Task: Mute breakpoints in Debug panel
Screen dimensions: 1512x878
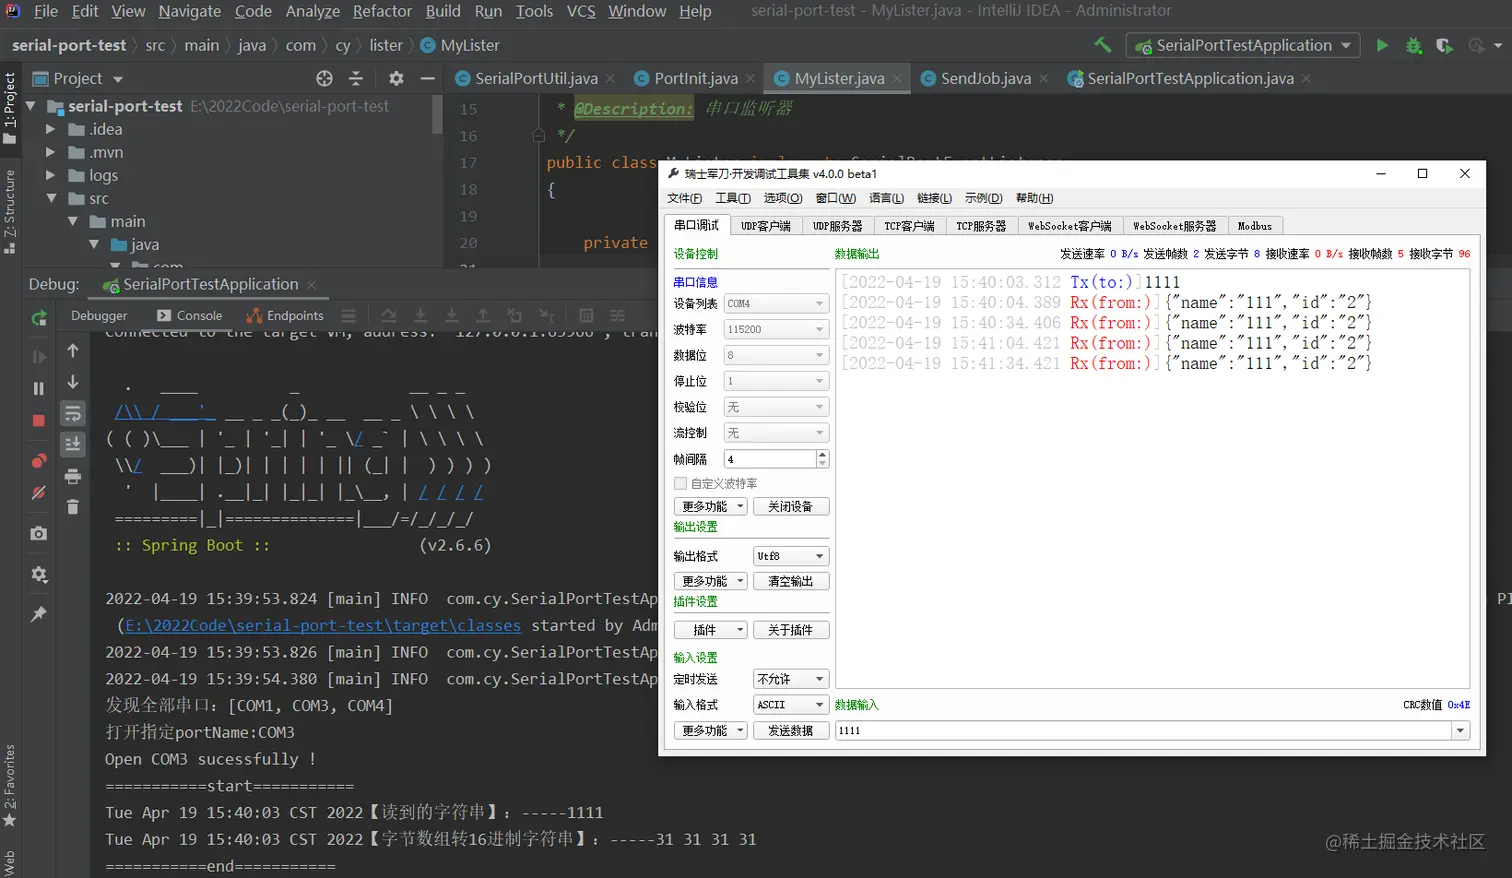Action: tap(39, 493)
